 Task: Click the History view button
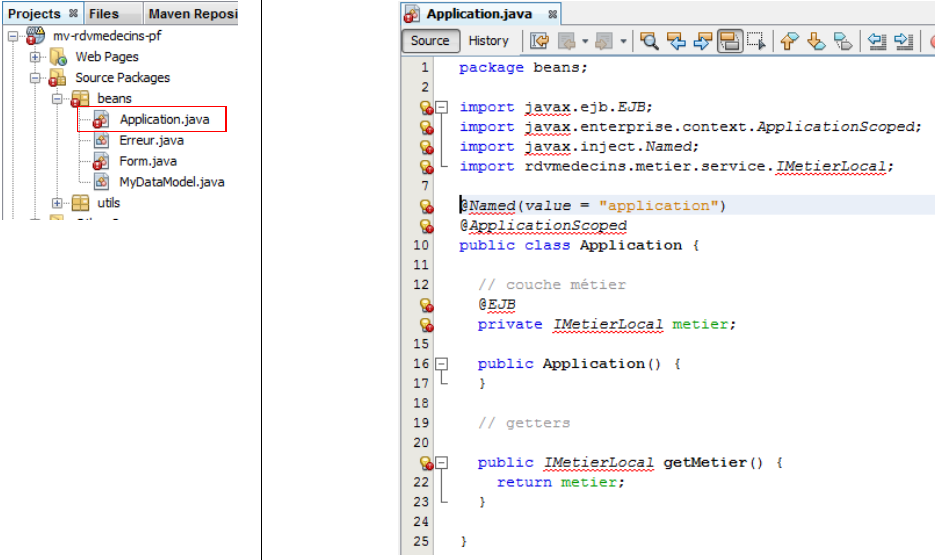[x=488, y=41]
